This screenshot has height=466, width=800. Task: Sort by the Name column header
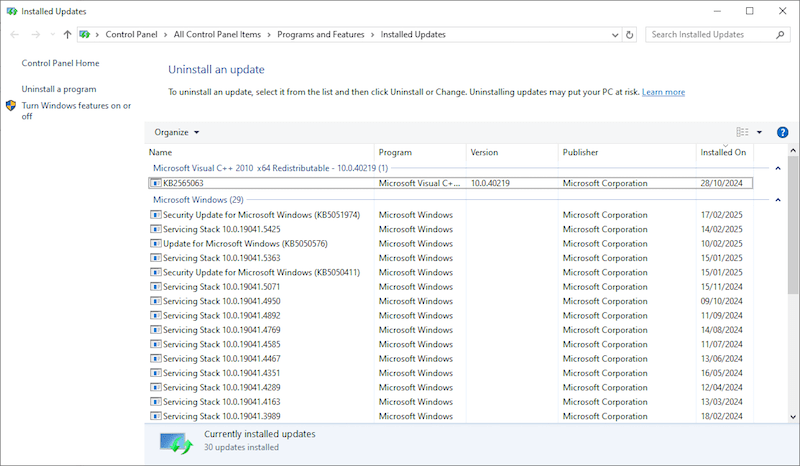tap(260, 152)
